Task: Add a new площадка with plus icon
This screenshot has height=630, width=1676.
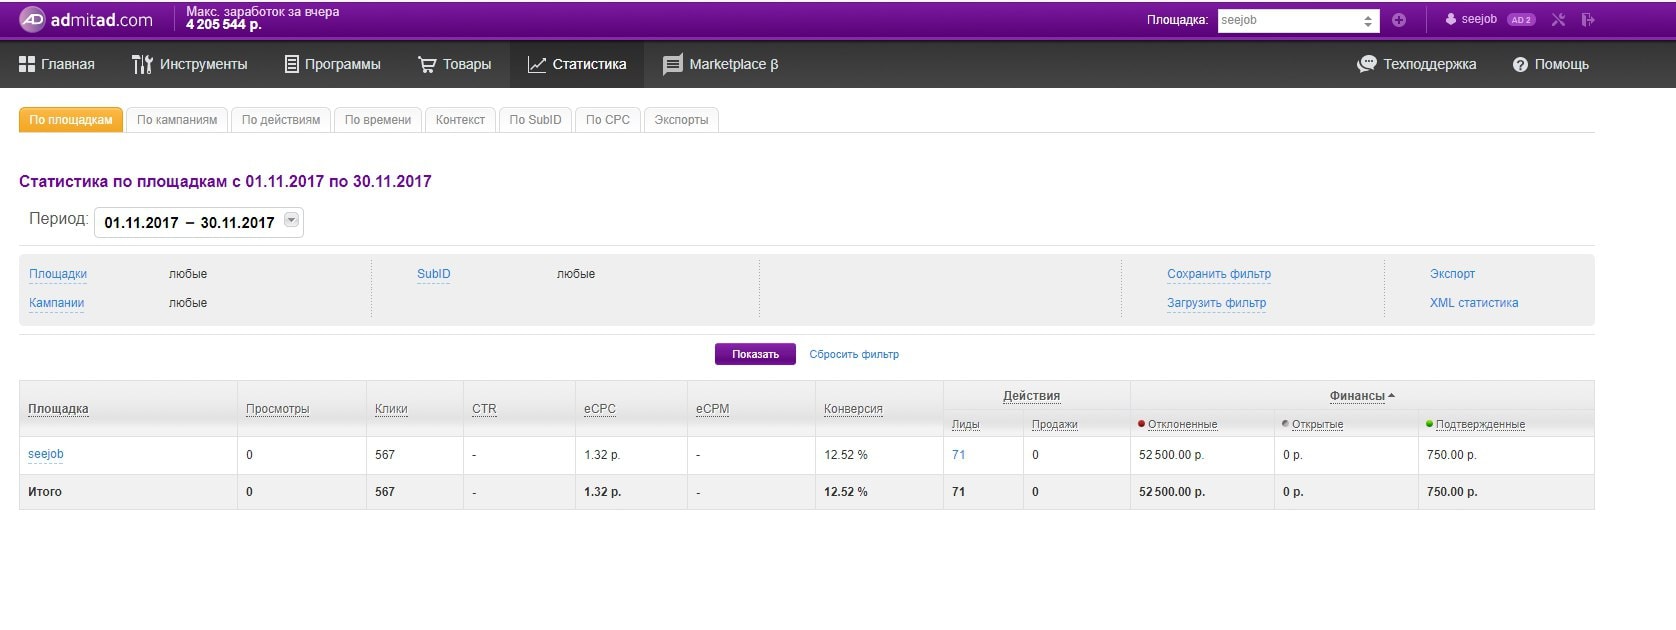Action: [x=1399, y=20]
